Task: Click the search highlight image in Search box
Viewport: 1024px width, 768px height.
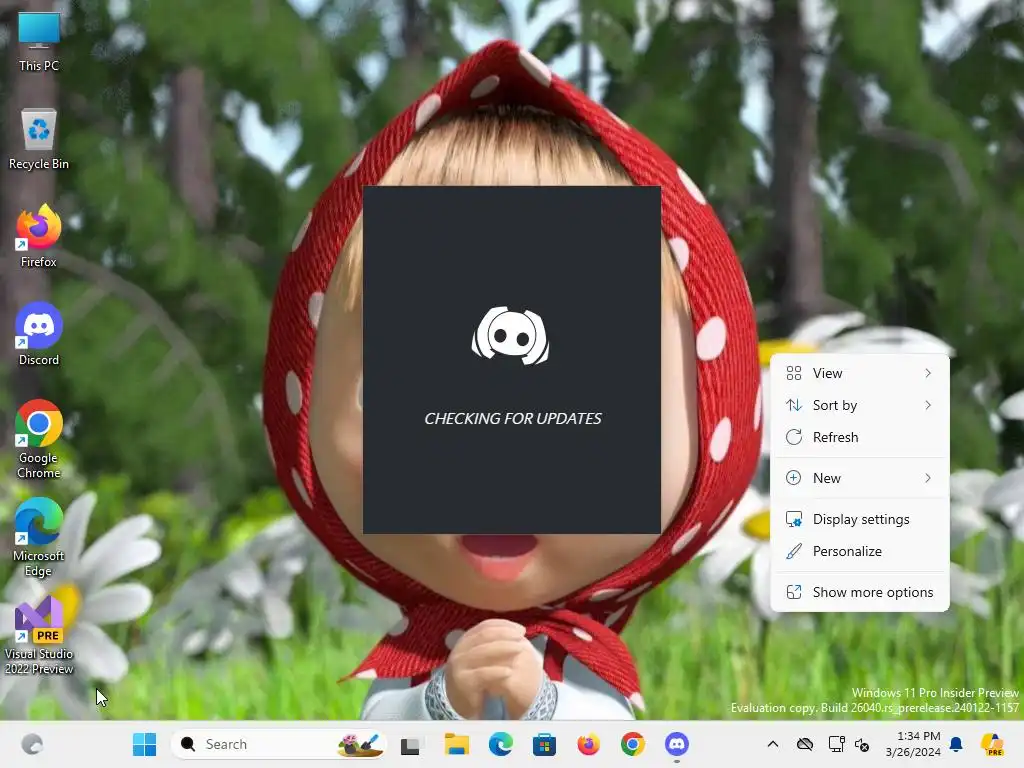Action: click(360, 744)
